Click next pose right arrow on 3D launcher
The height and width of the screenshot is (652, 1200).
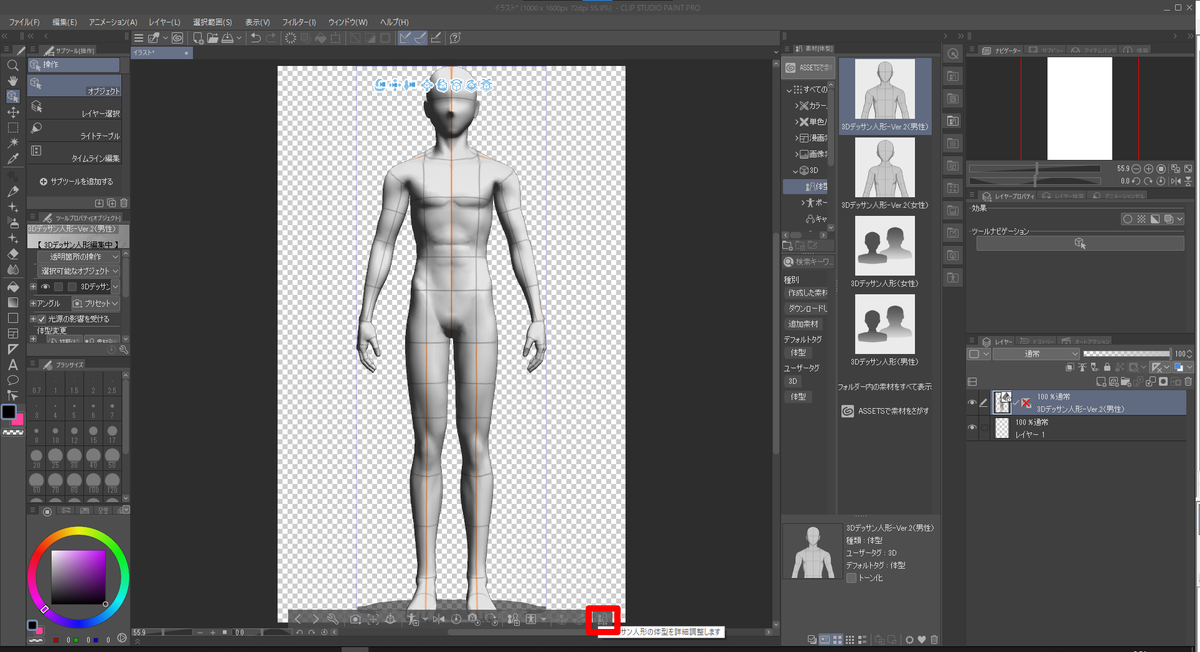point(315,620)
